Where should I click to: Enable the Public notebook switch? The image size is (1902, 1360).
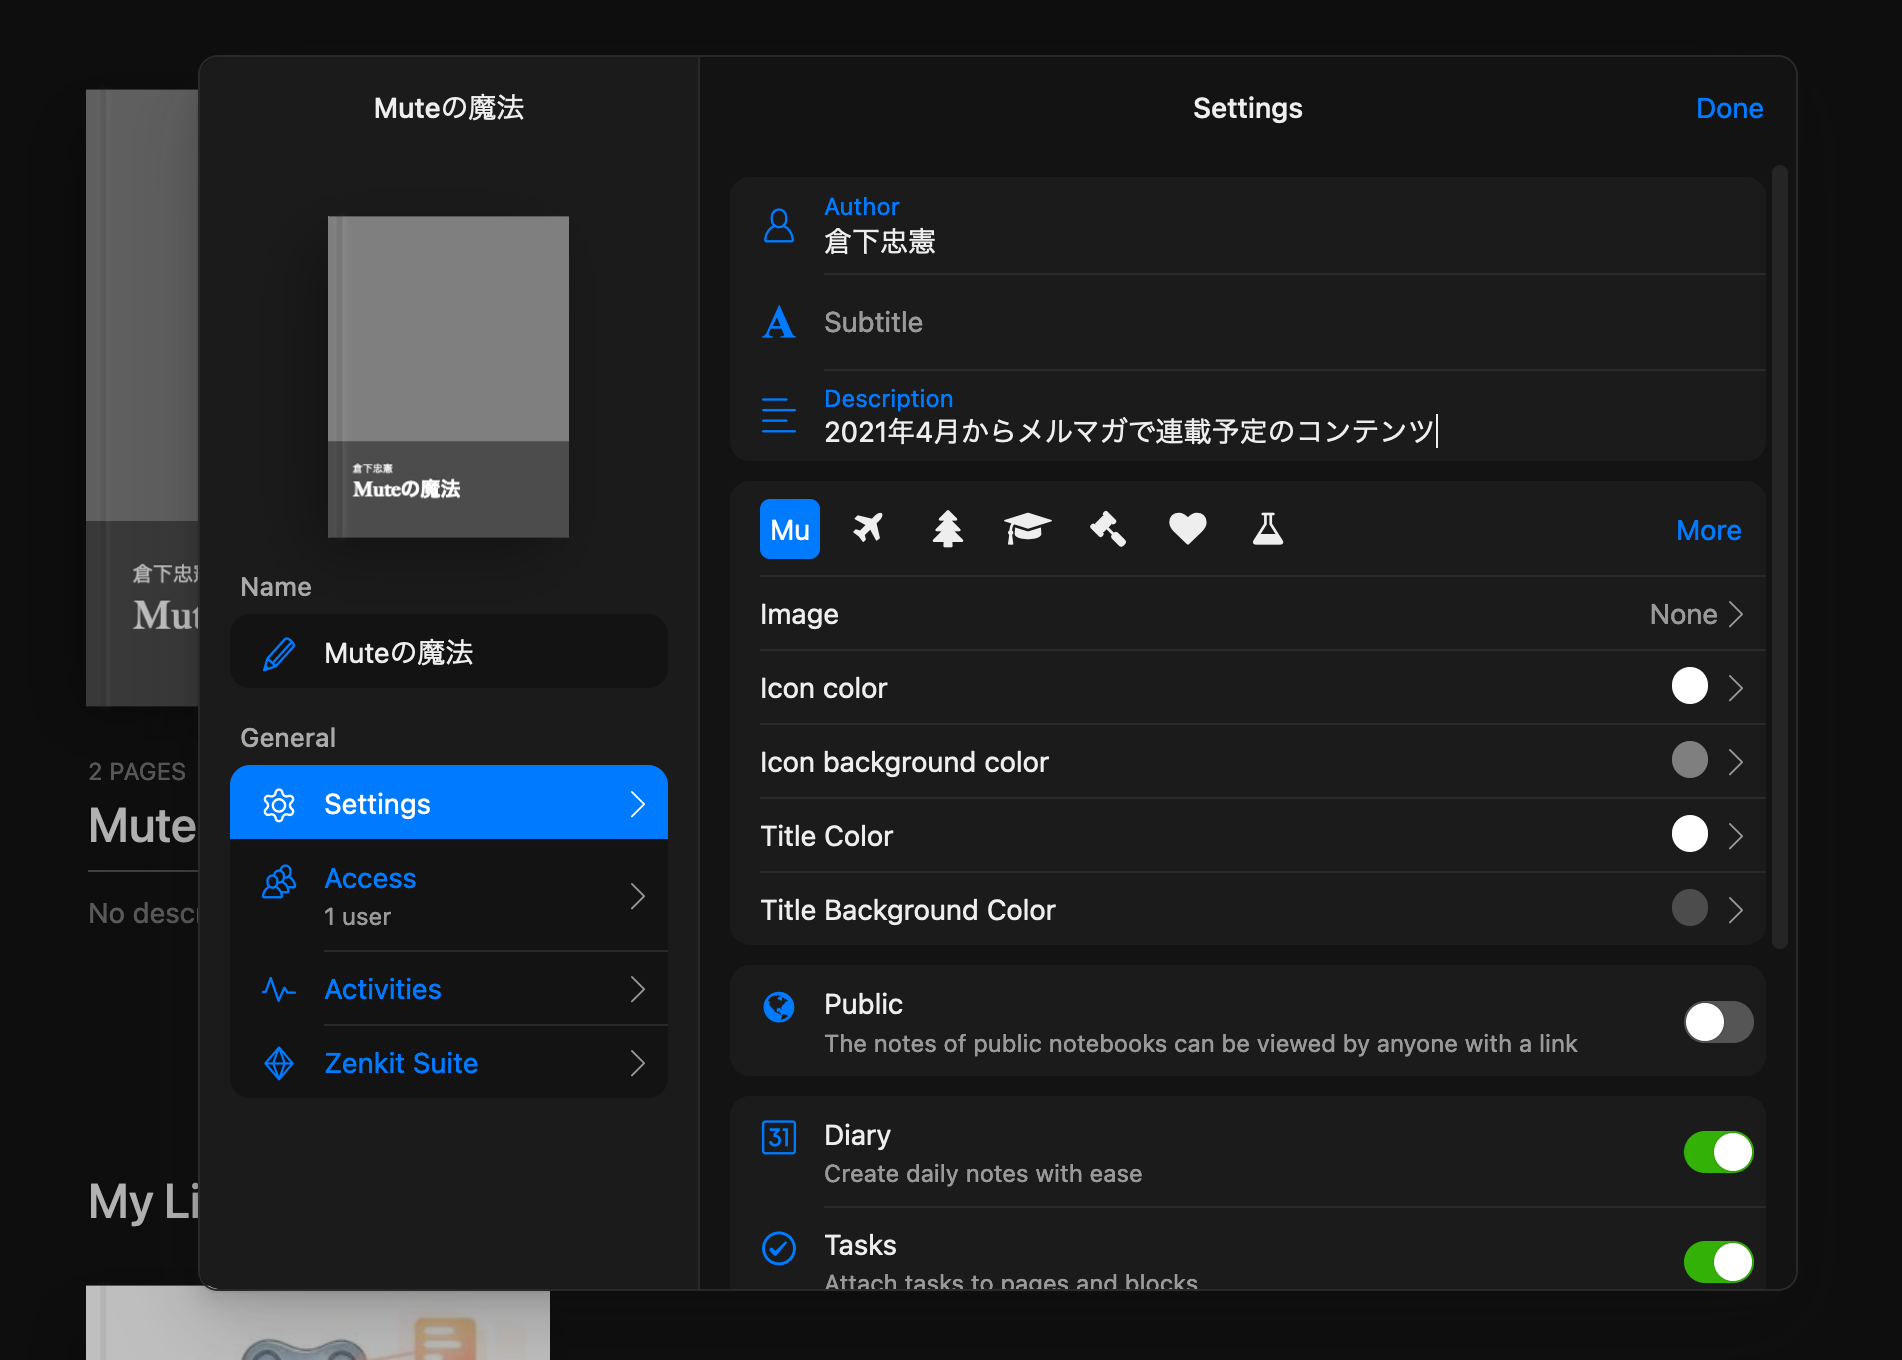coord(1717,1022)
